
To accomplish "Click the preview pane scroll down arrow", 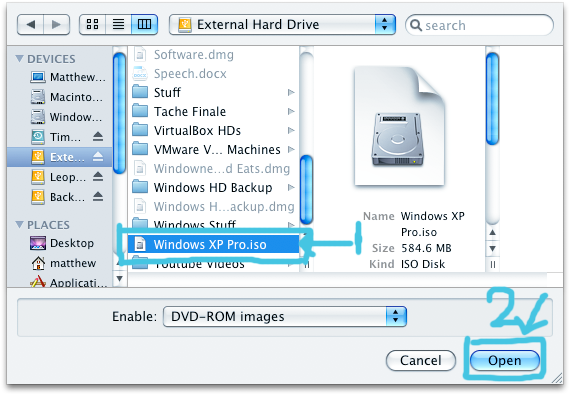I will point(492,249).
